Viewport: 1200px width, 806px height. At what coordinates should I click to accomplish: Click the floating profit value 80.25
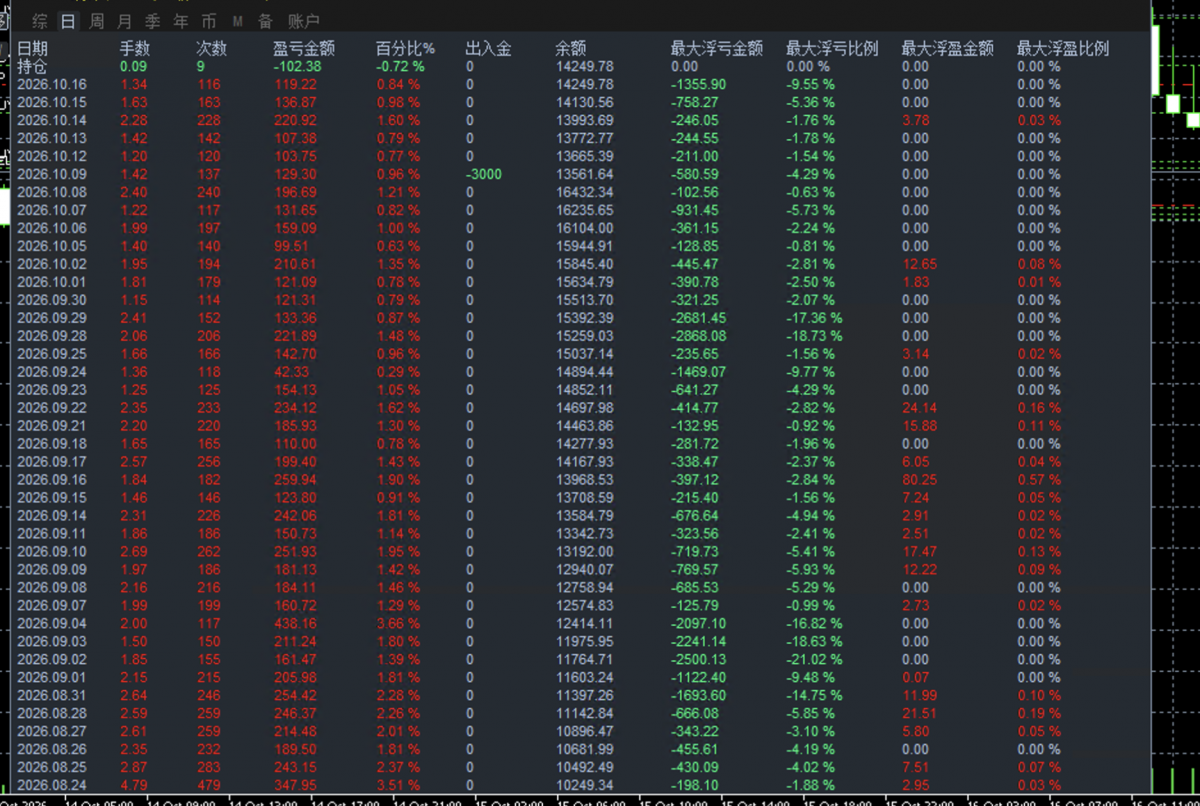(x=920, y=480)
